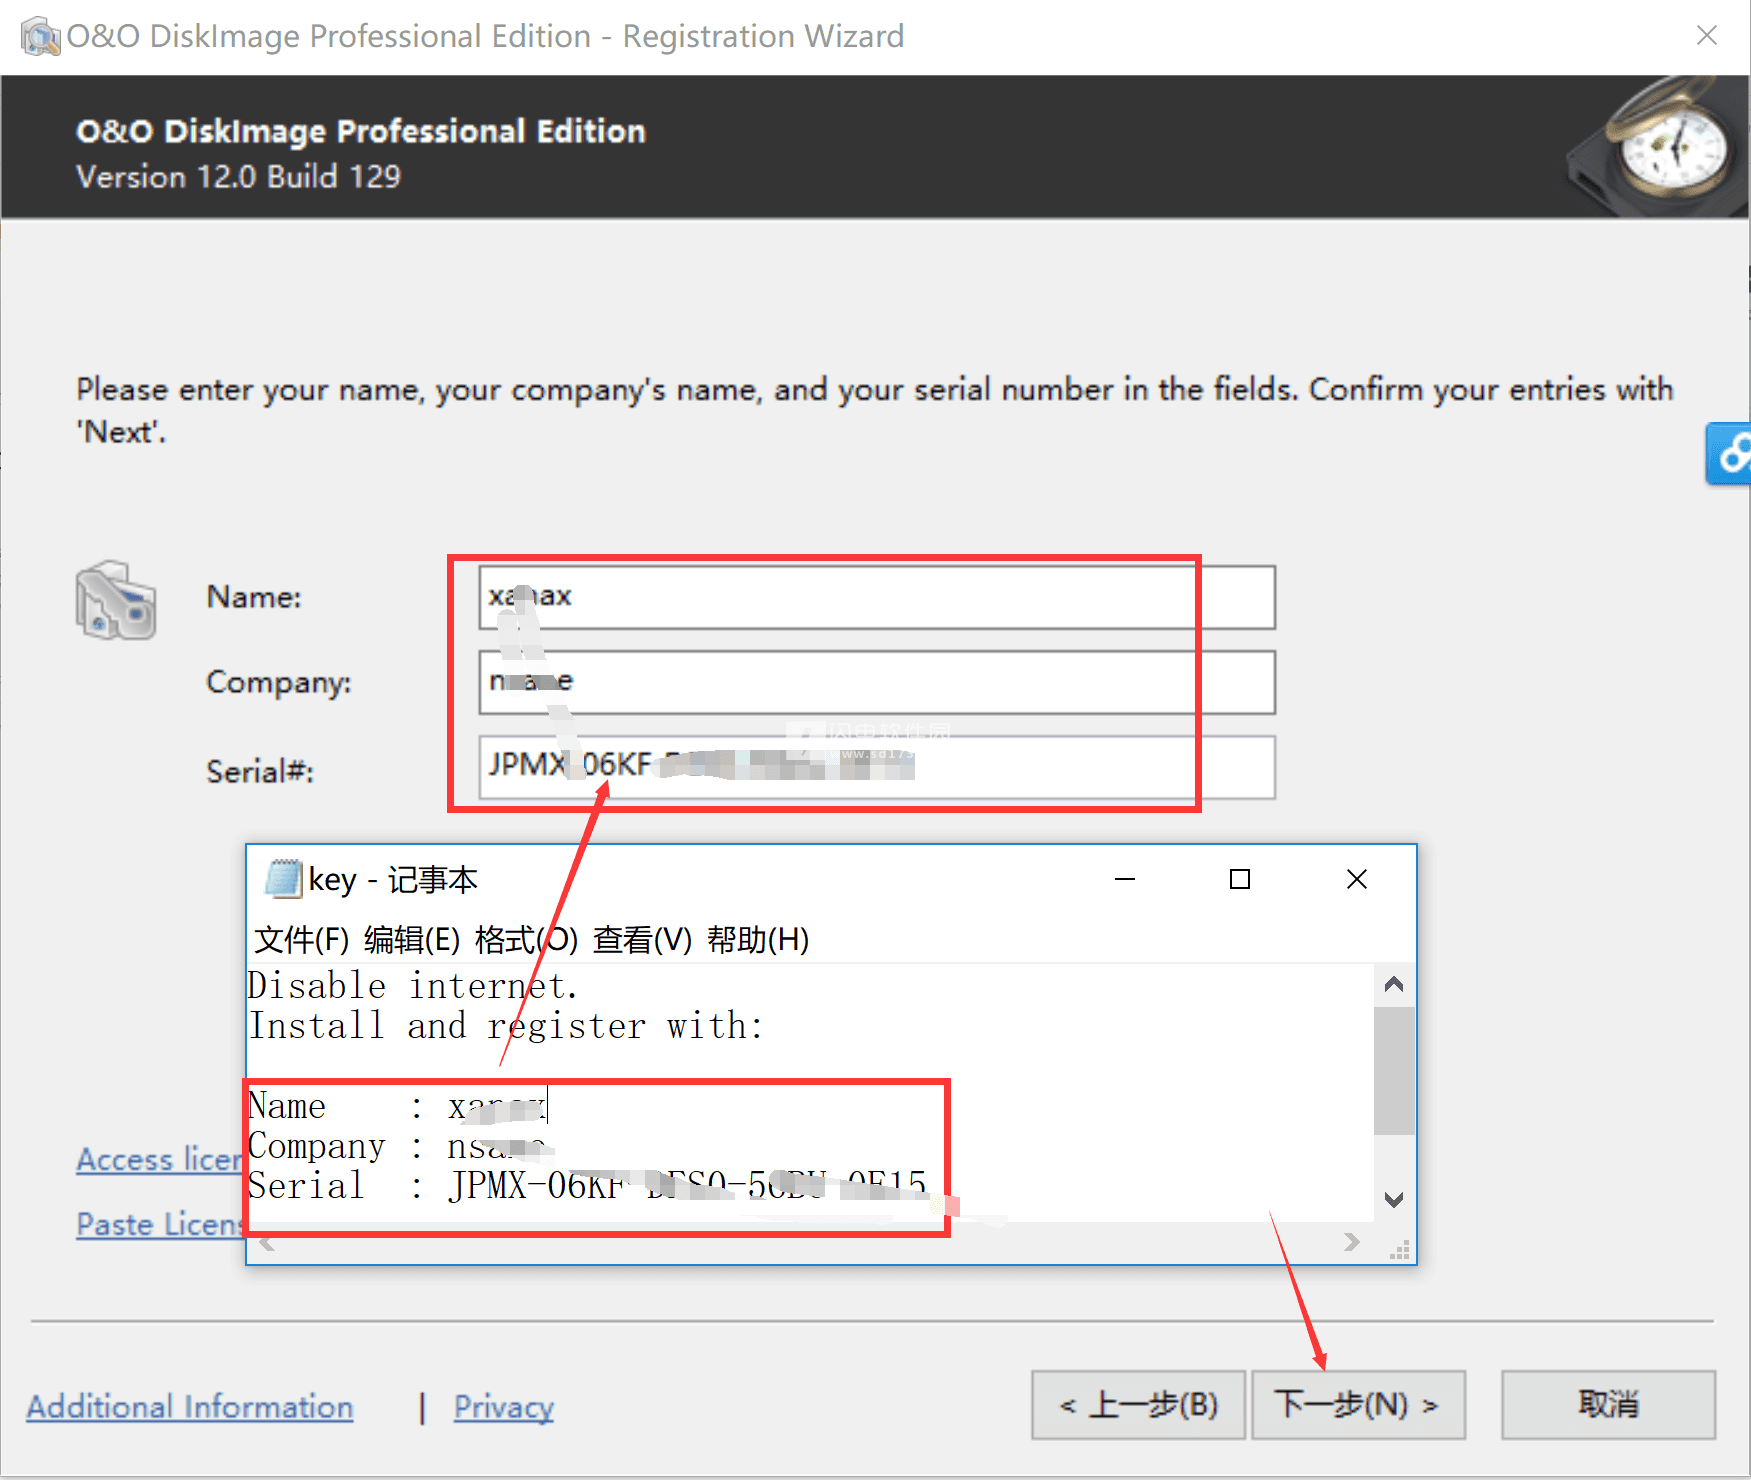Click the 取消 cancel button

pos(1608,1405)
